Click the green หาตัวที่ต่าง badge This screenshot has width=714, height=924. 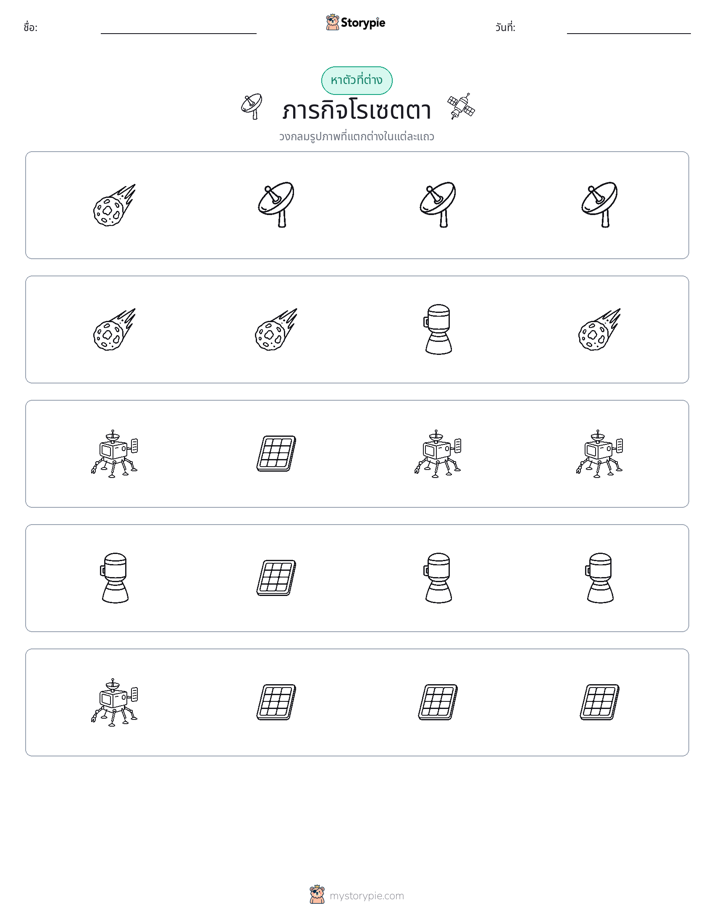click(356, 80)
